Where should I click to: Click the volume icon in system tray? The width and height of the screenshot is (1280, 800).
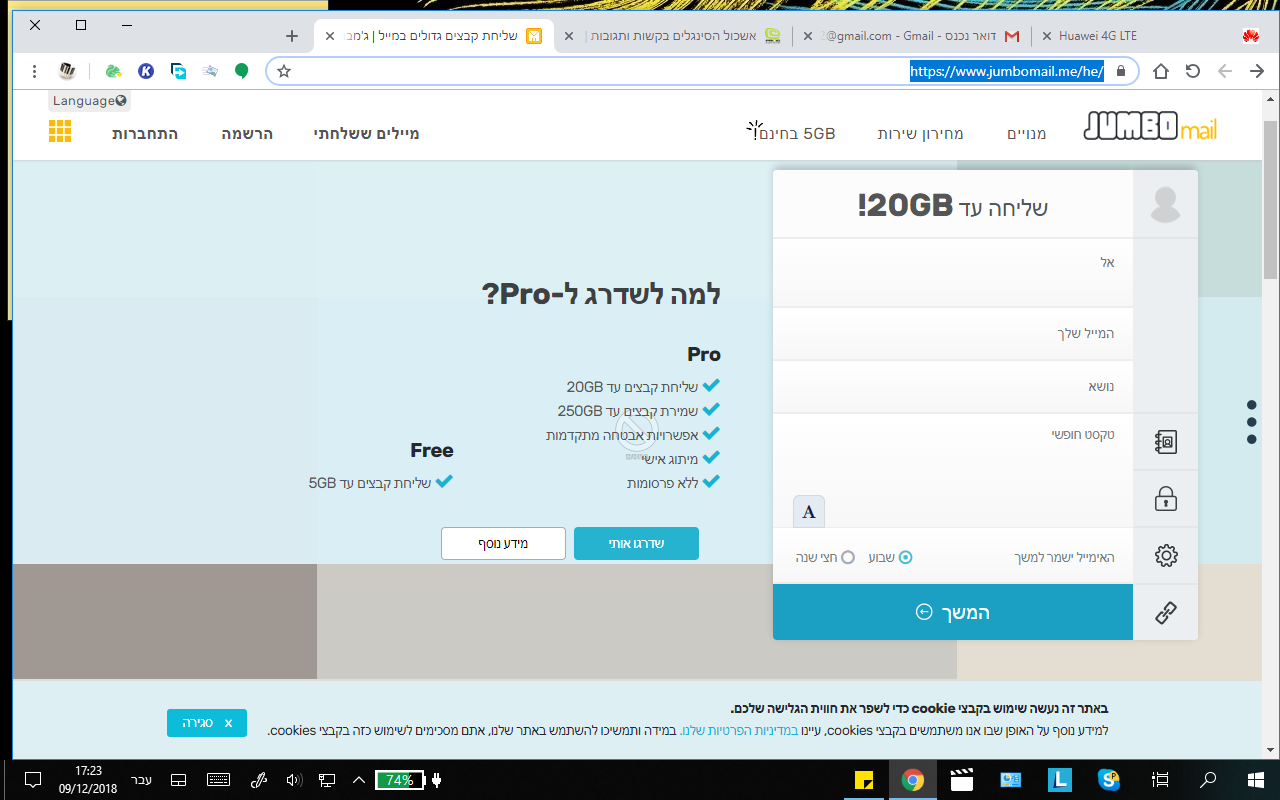tap(294, 780)
